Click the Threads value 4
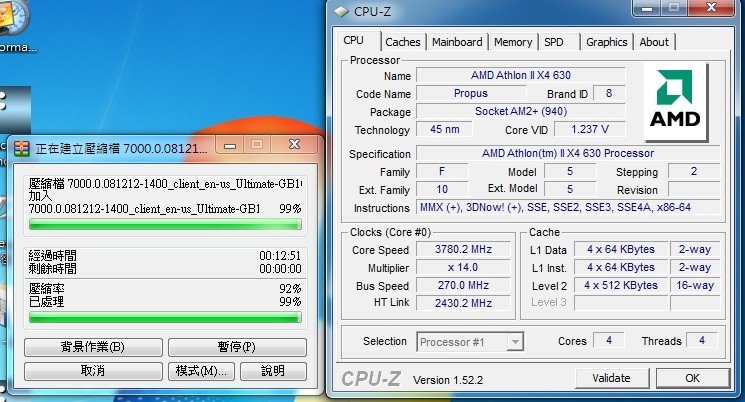This screenshot has height=402, width=745. coord(702,340)
